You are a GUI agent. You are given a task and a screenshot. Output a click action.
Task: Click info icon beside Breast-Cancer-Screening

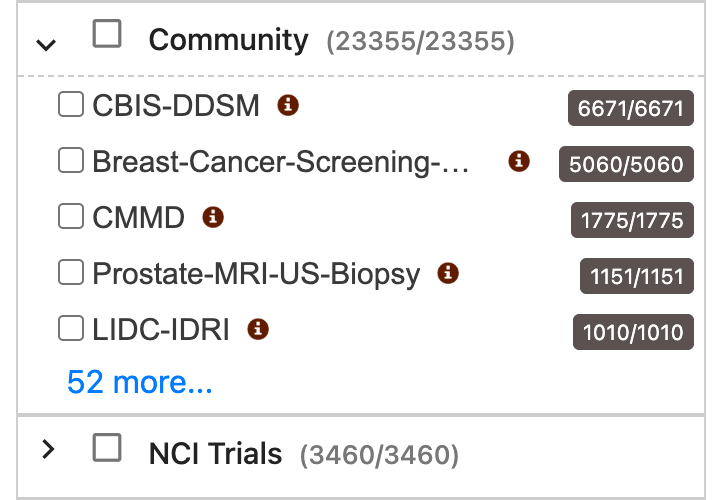click(x=519, y=161)
